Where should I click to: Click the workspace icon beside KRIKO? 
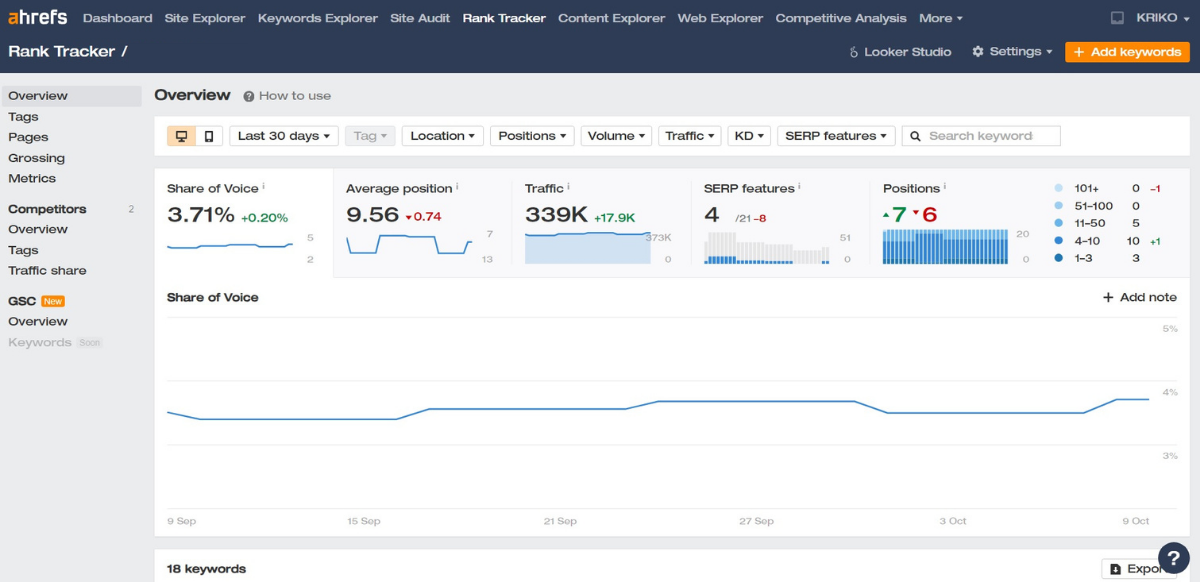click(x=1118, y=18)
